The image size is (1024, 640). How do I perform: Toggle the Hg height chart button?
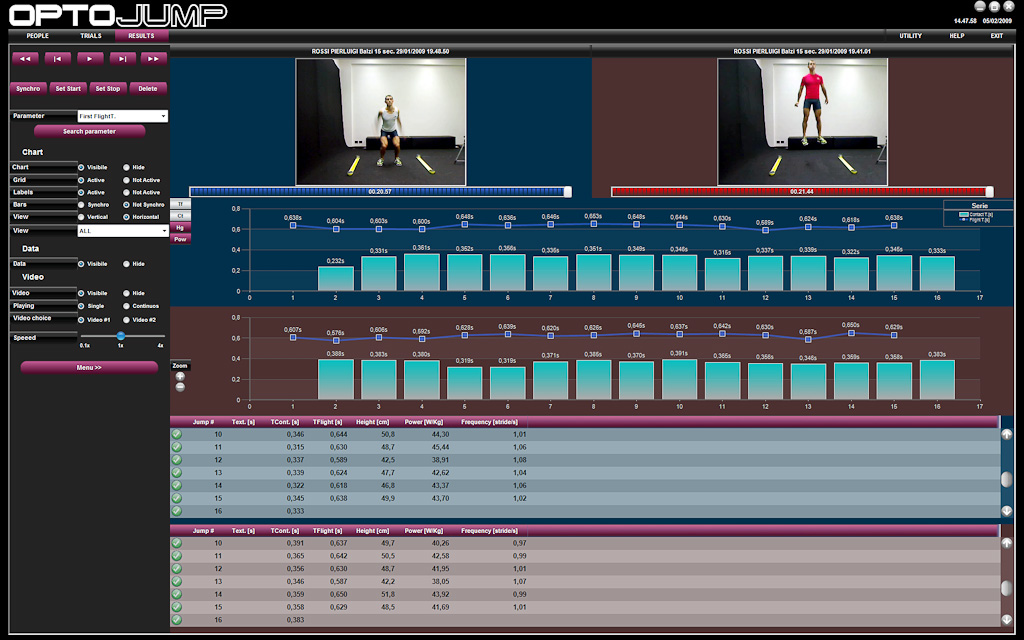[180, 227]
